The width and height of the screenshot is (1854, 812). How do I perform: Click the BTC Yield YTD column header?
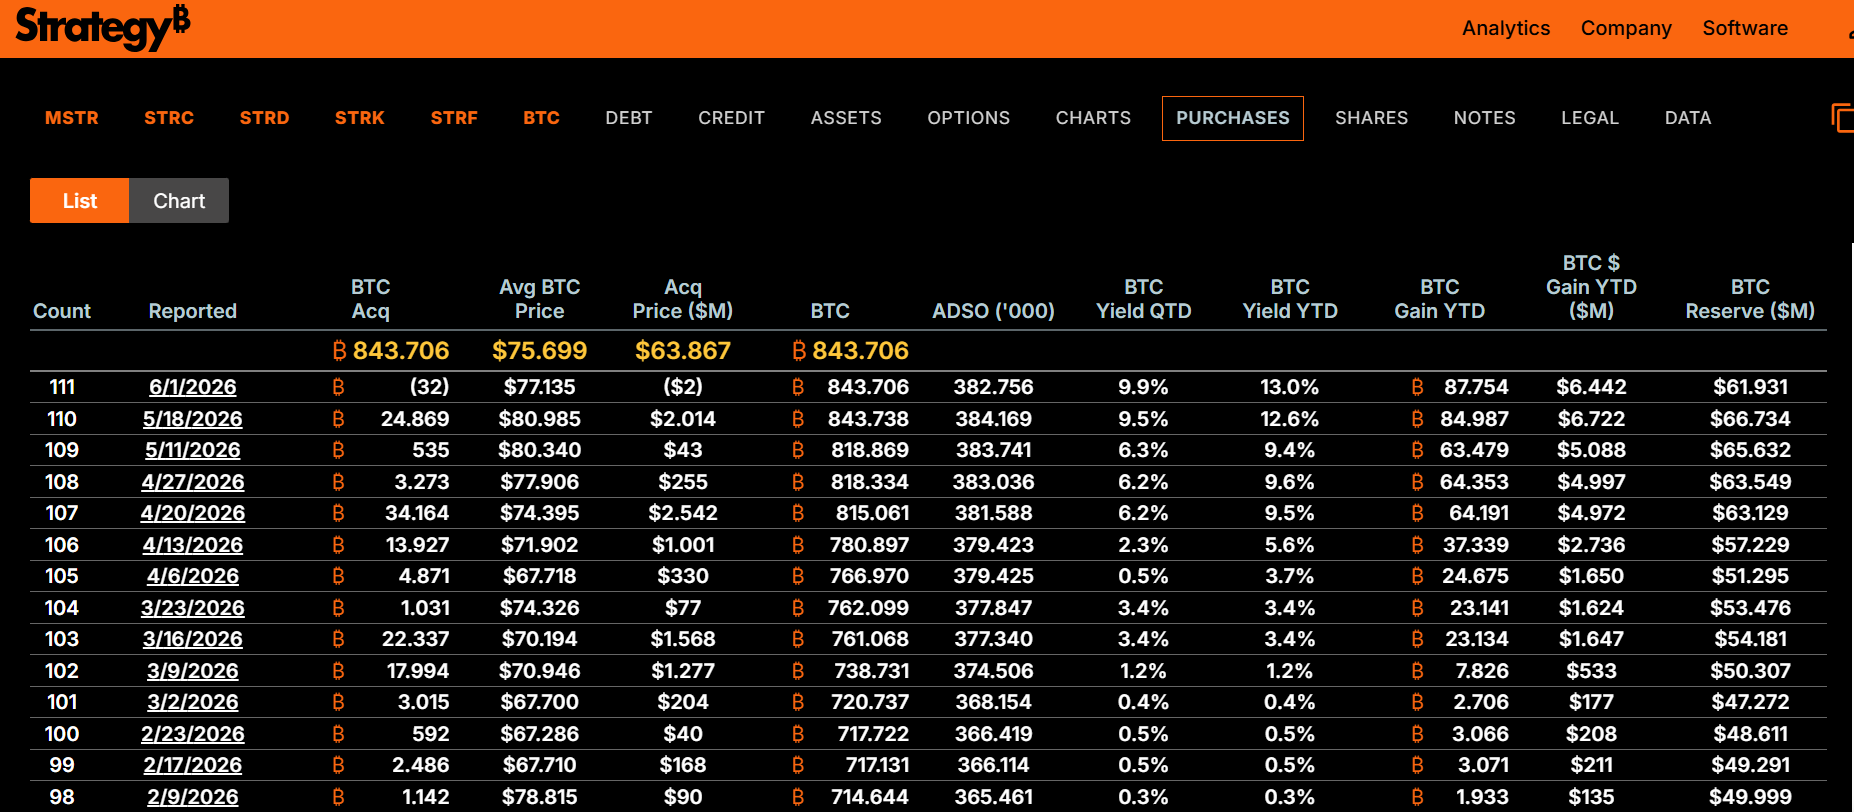point(1290,299)
